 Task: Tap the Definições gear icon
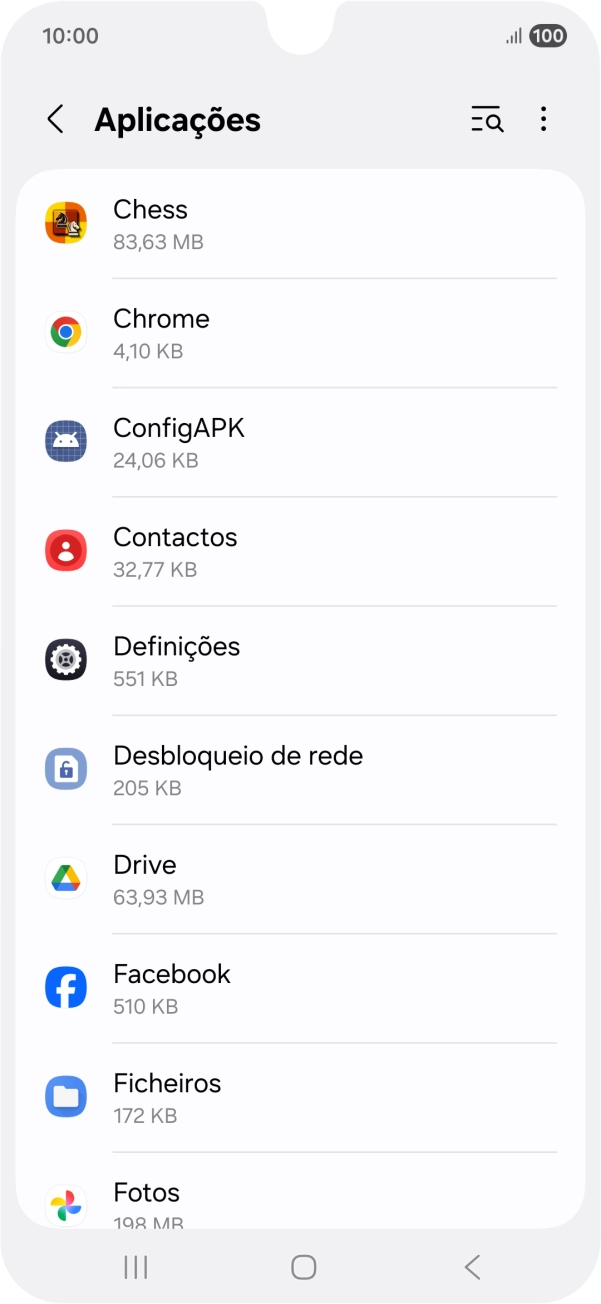(x=66, y=659)
